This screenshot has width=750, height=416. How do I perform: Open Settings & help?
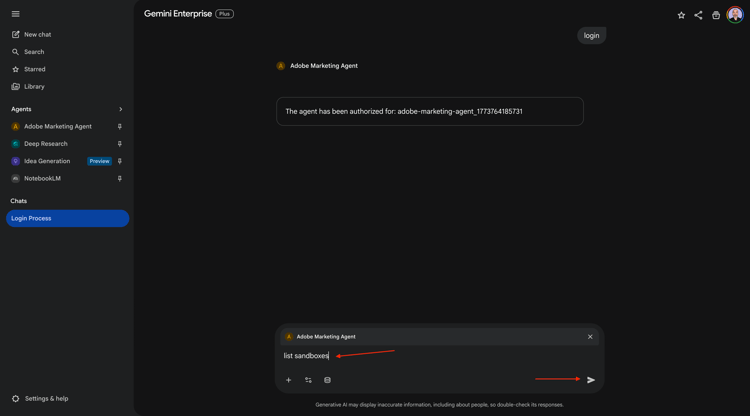(x=46, y=398)
